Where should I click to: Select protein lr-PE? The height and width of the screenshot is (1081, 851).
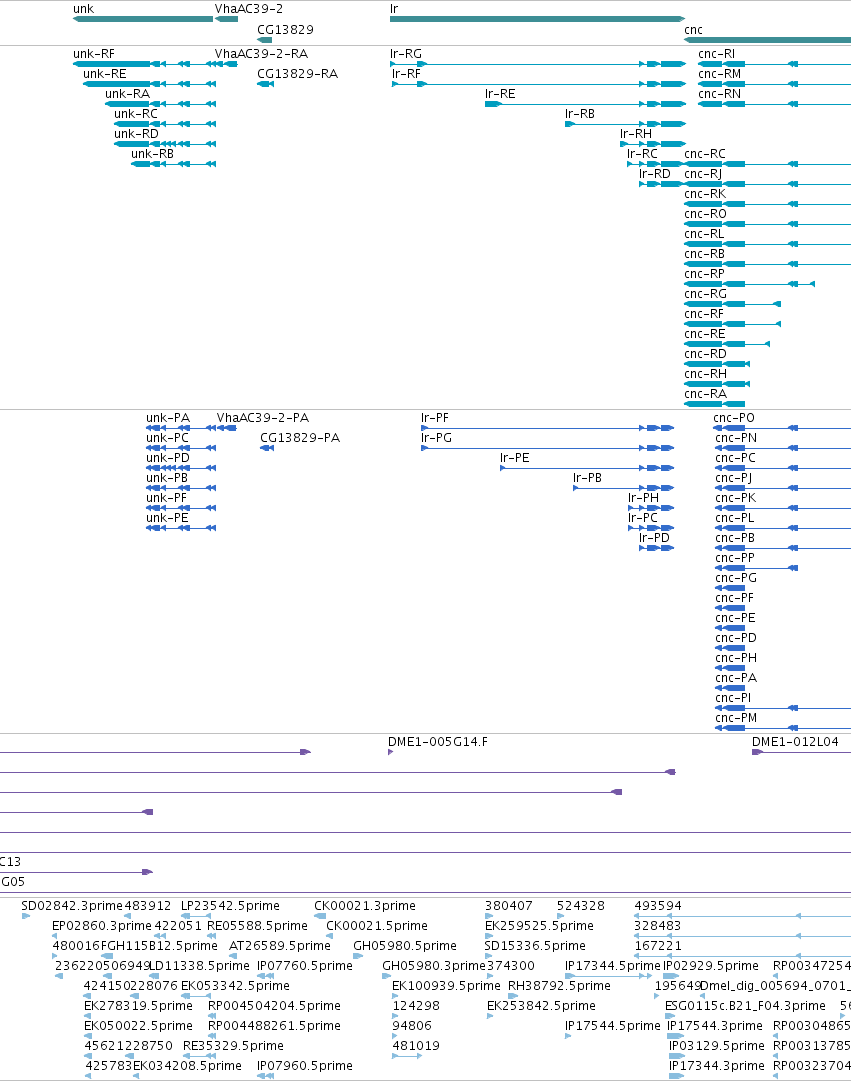click(587, 468)
